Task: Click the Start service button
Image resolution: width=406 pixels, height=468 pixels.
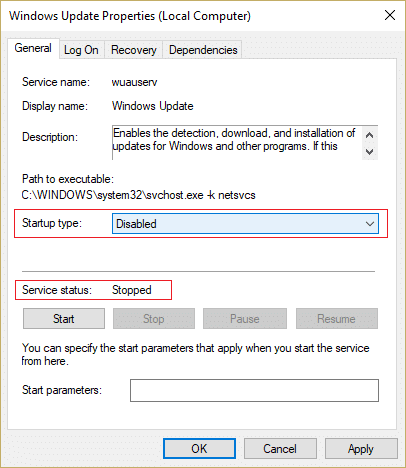Action: point(64,319)
